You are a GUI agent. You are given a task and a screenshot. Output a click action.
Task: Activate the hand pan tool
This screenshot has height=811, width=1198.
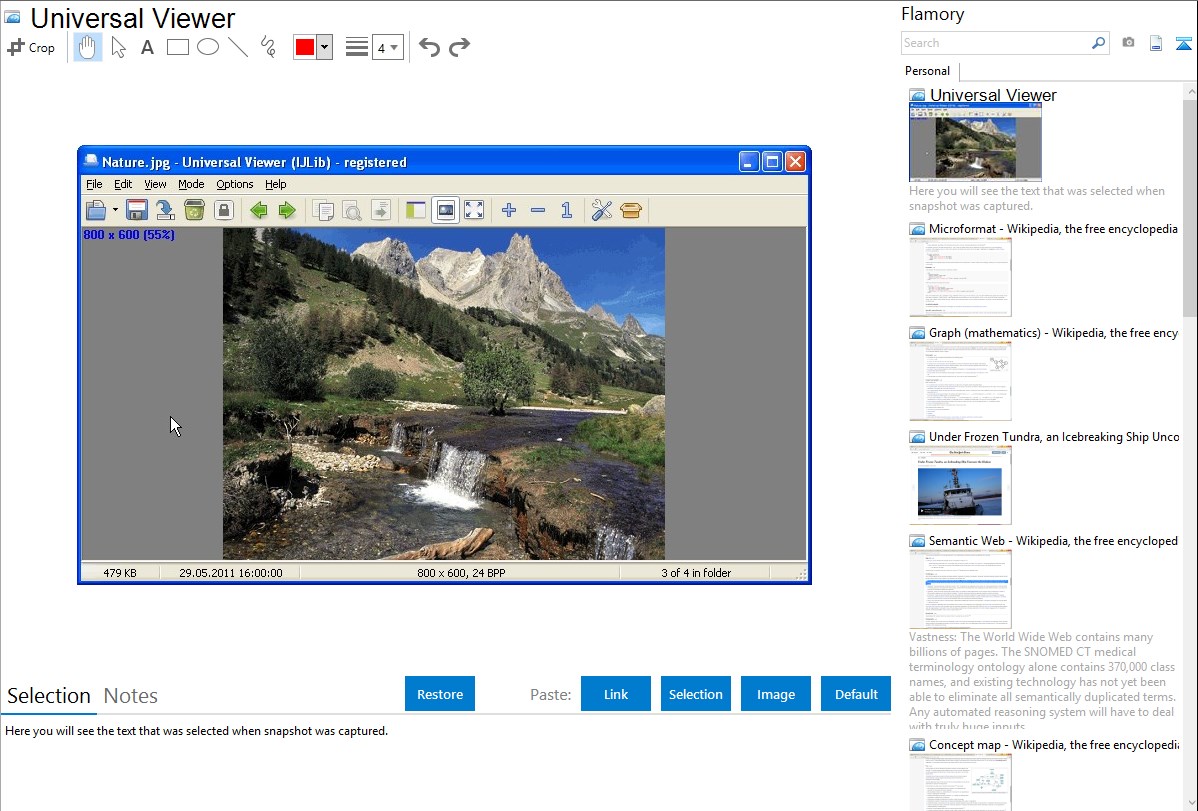[x=88, y=47]
